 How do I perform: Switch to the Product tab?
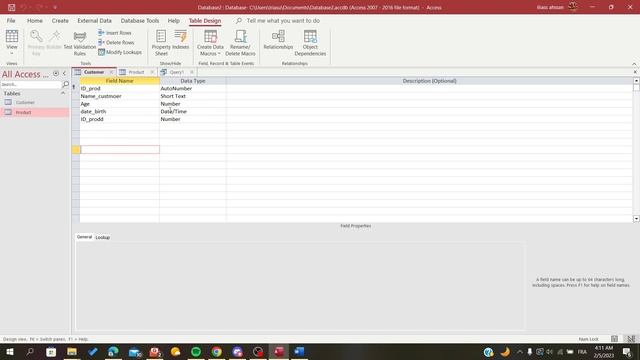[136, 72]
